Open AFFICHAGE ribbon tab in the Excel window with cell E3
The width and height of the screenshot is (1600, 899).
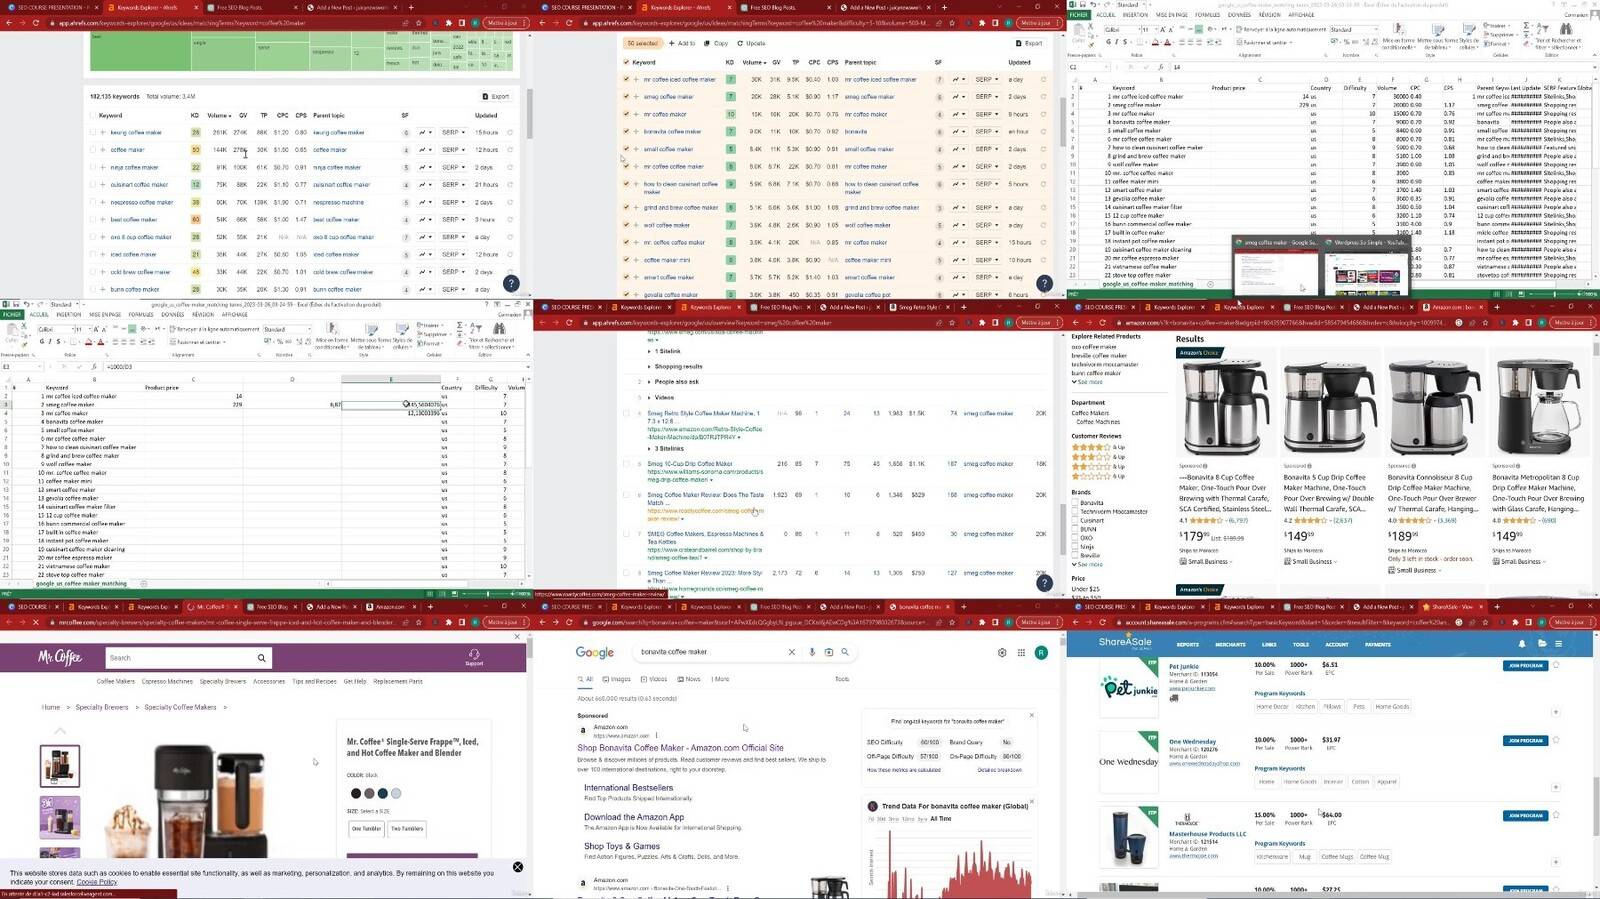tap(235, 314)
